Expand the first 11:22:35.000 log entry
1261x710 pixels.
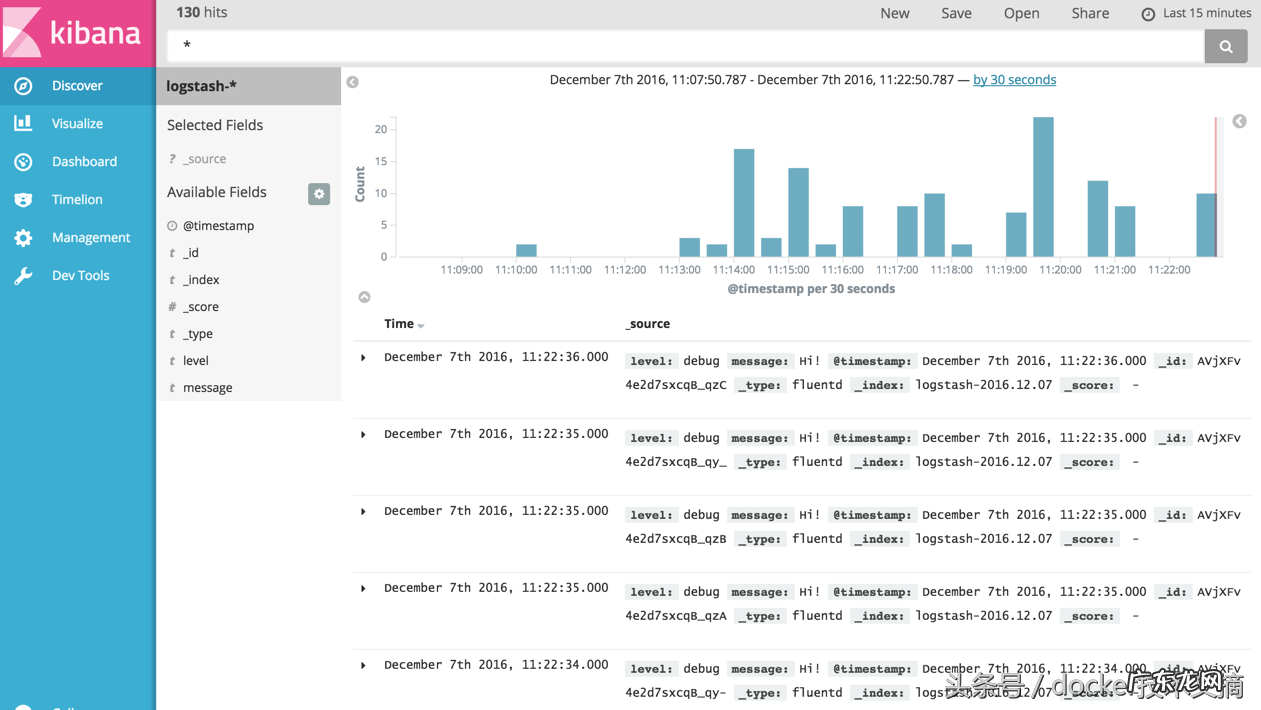point(364,435)
